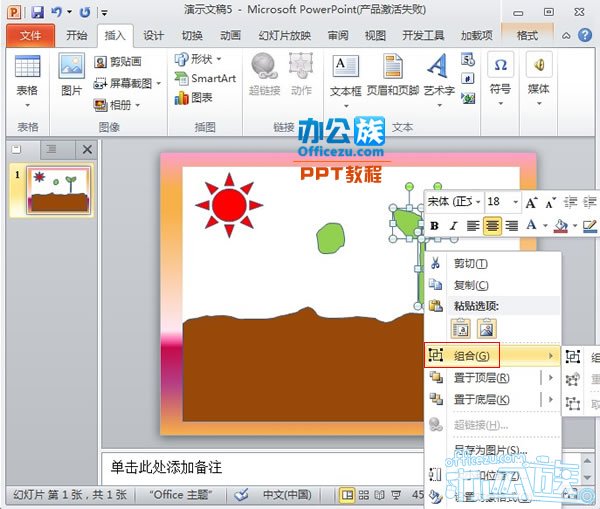Select 置于顶层(R) bring to front
Viewport: 600px width, 509px height.
(482, 378)
